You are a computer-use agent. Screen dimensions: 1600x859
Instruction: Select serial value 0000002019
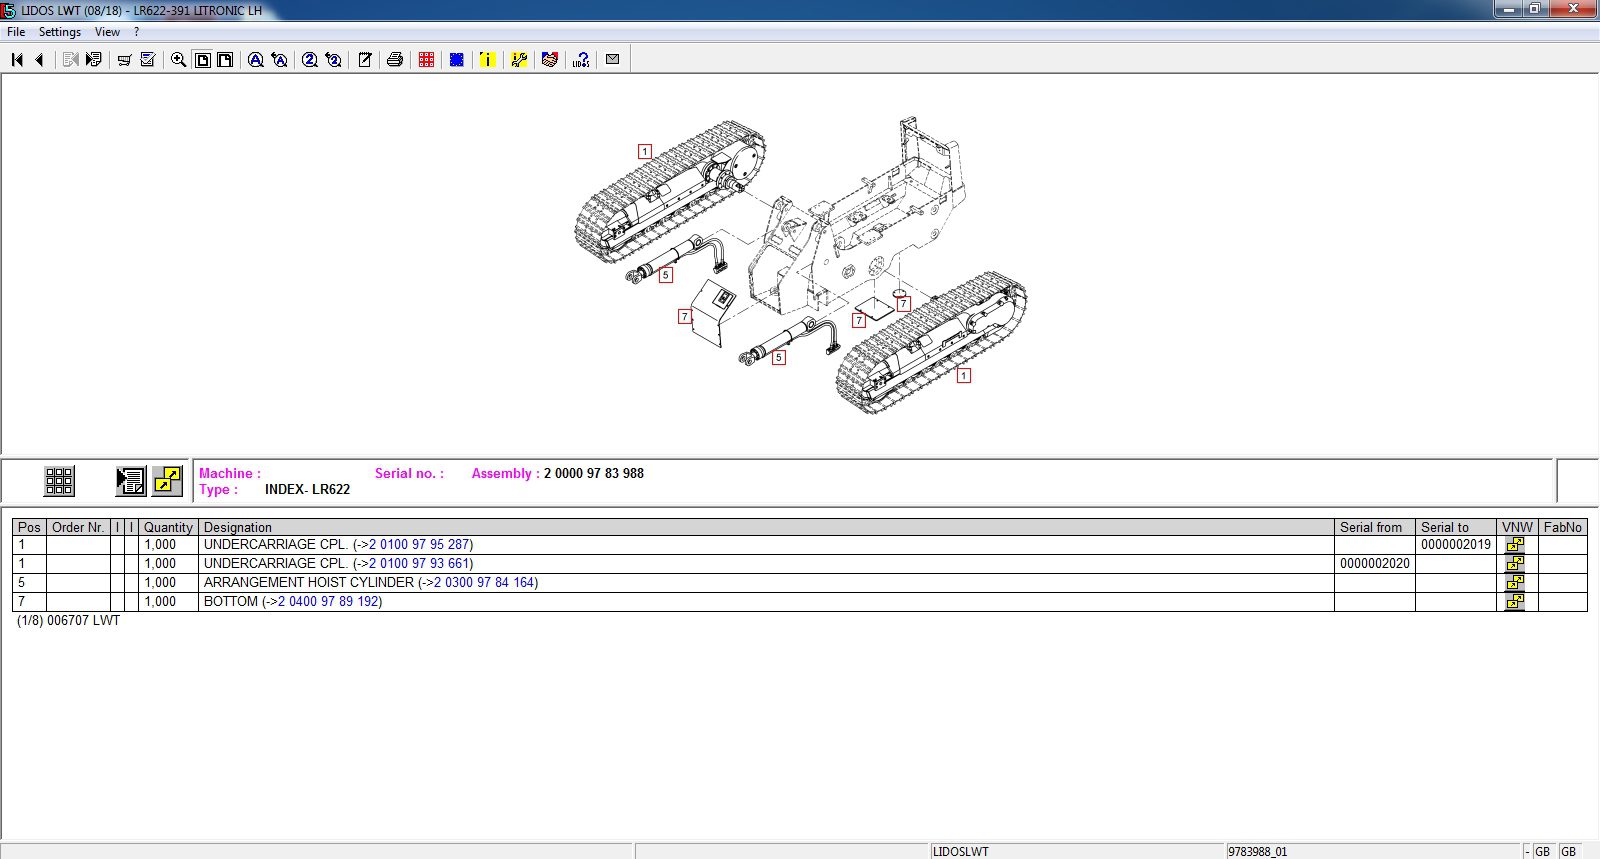(x=1456, y=545)
